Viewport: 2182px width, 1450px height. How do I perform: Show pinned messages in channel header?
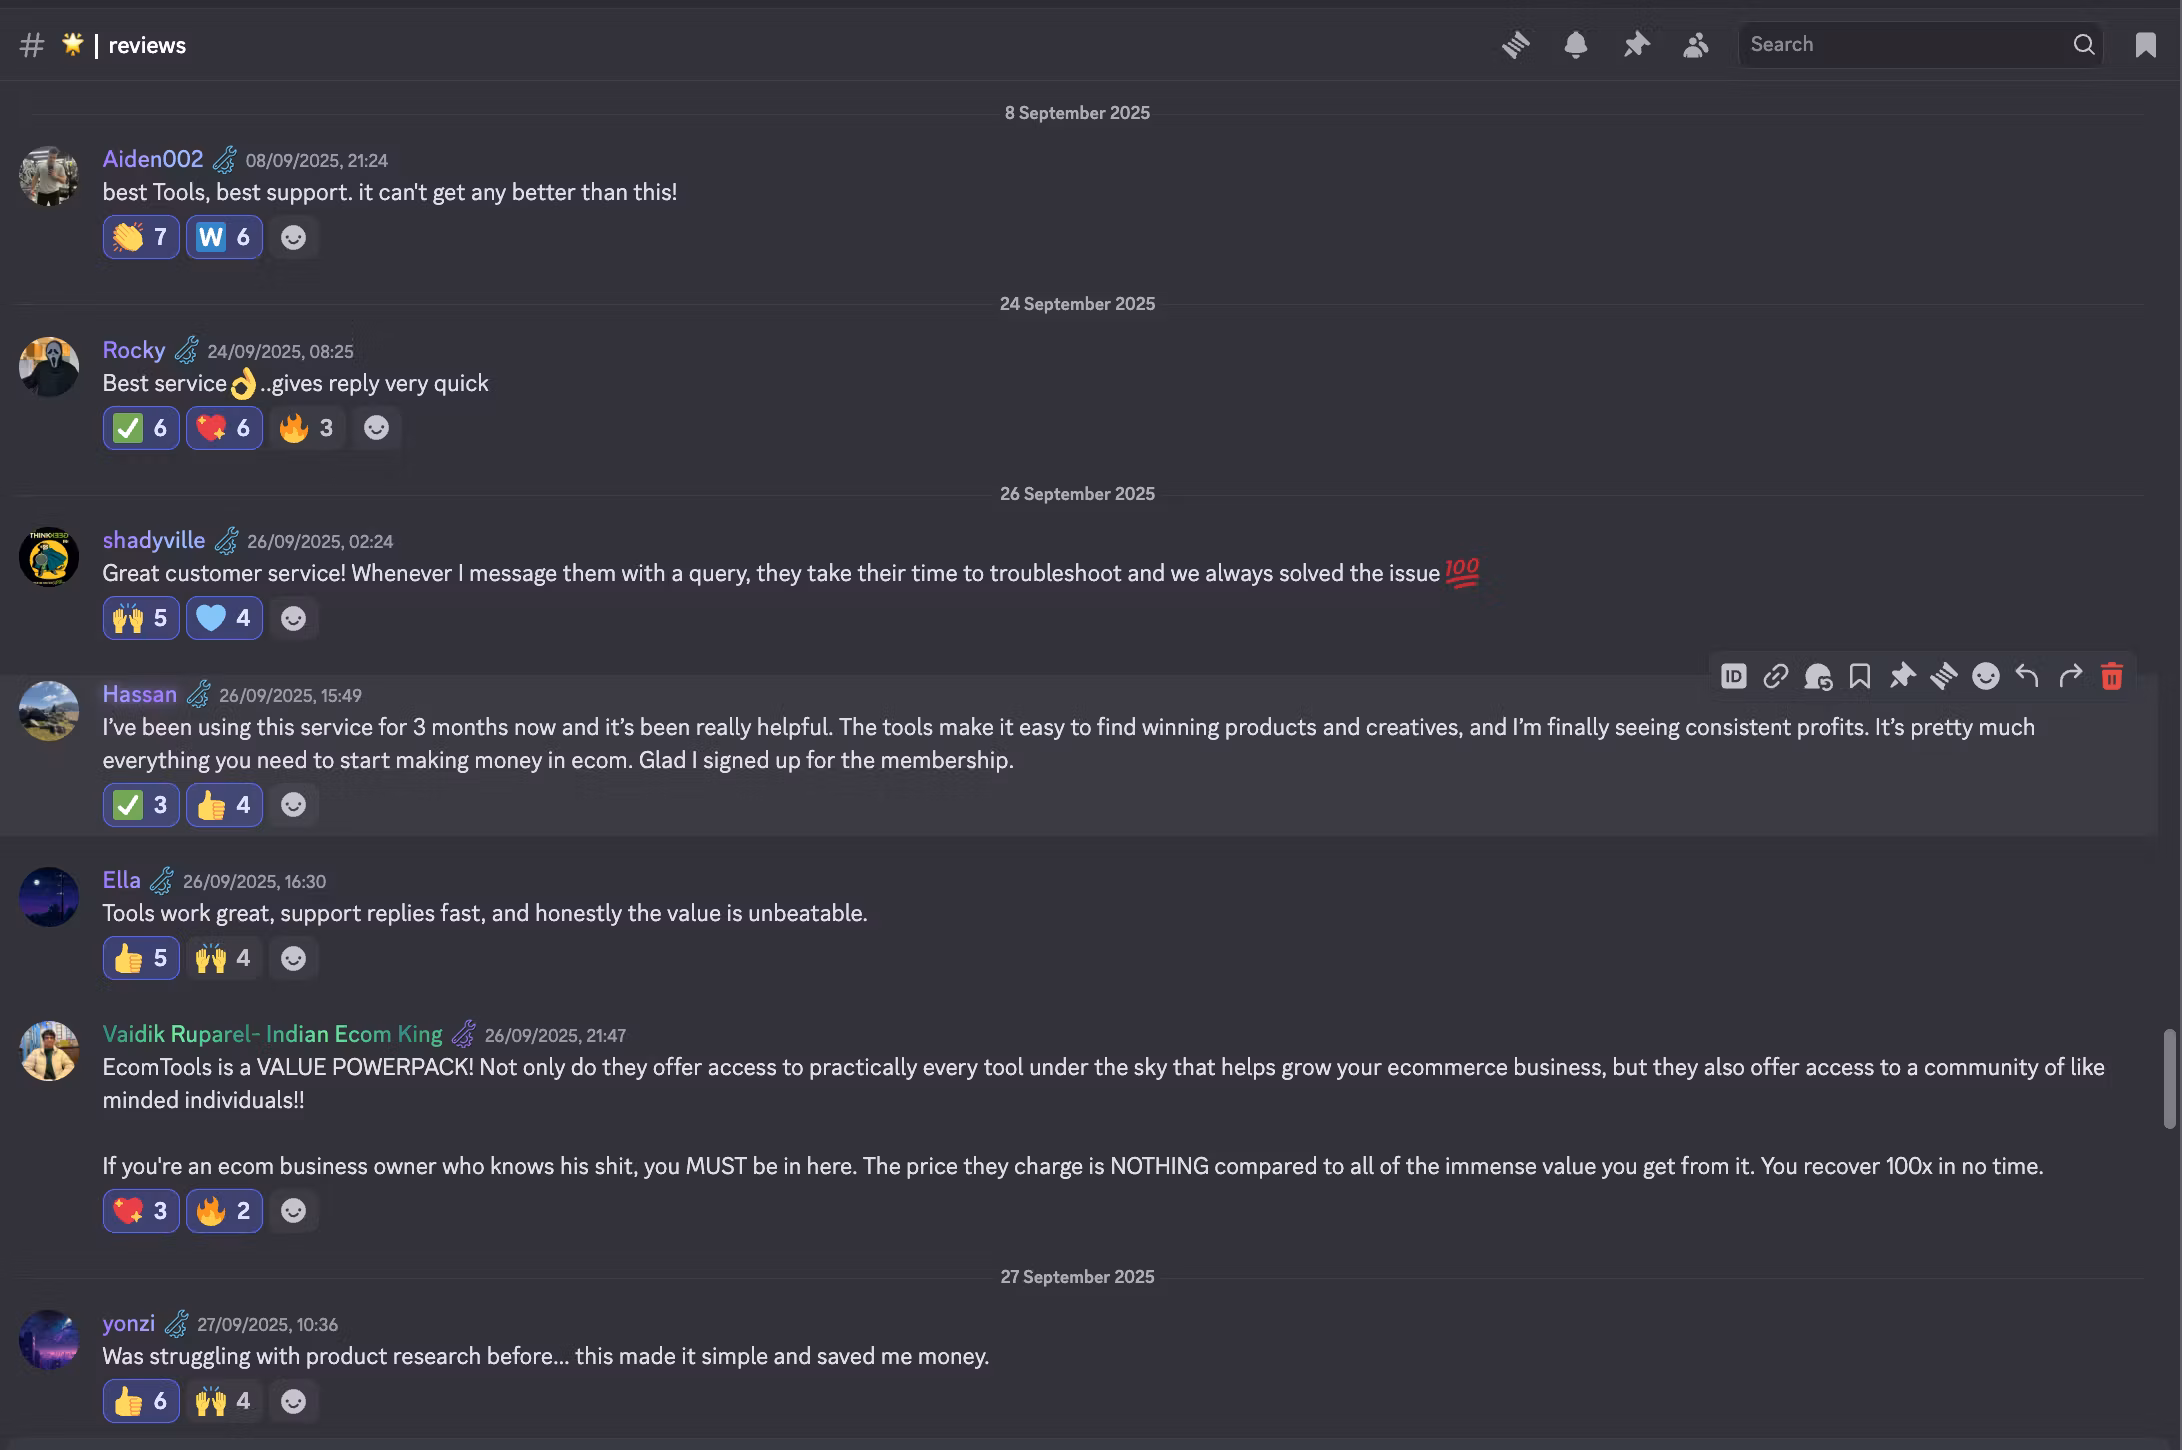tap(1636, 45)
